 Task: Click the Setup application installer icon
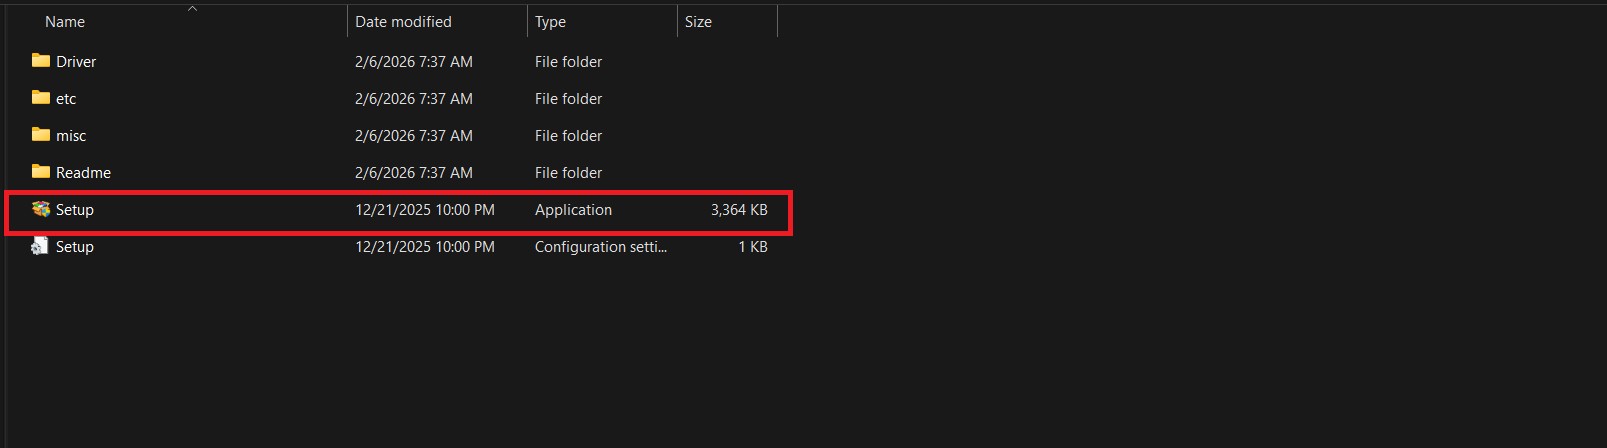click(41, 209)
